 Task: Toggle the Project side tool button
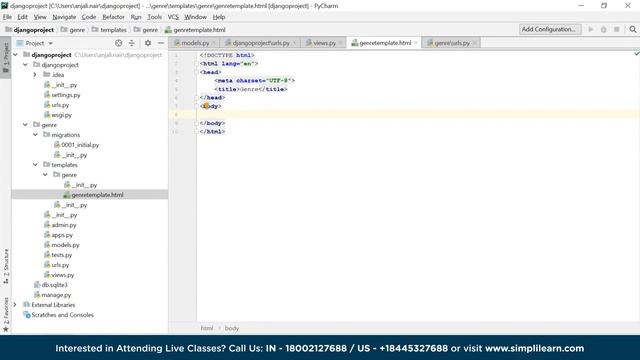pyautogui.click(x=6, y=57)
